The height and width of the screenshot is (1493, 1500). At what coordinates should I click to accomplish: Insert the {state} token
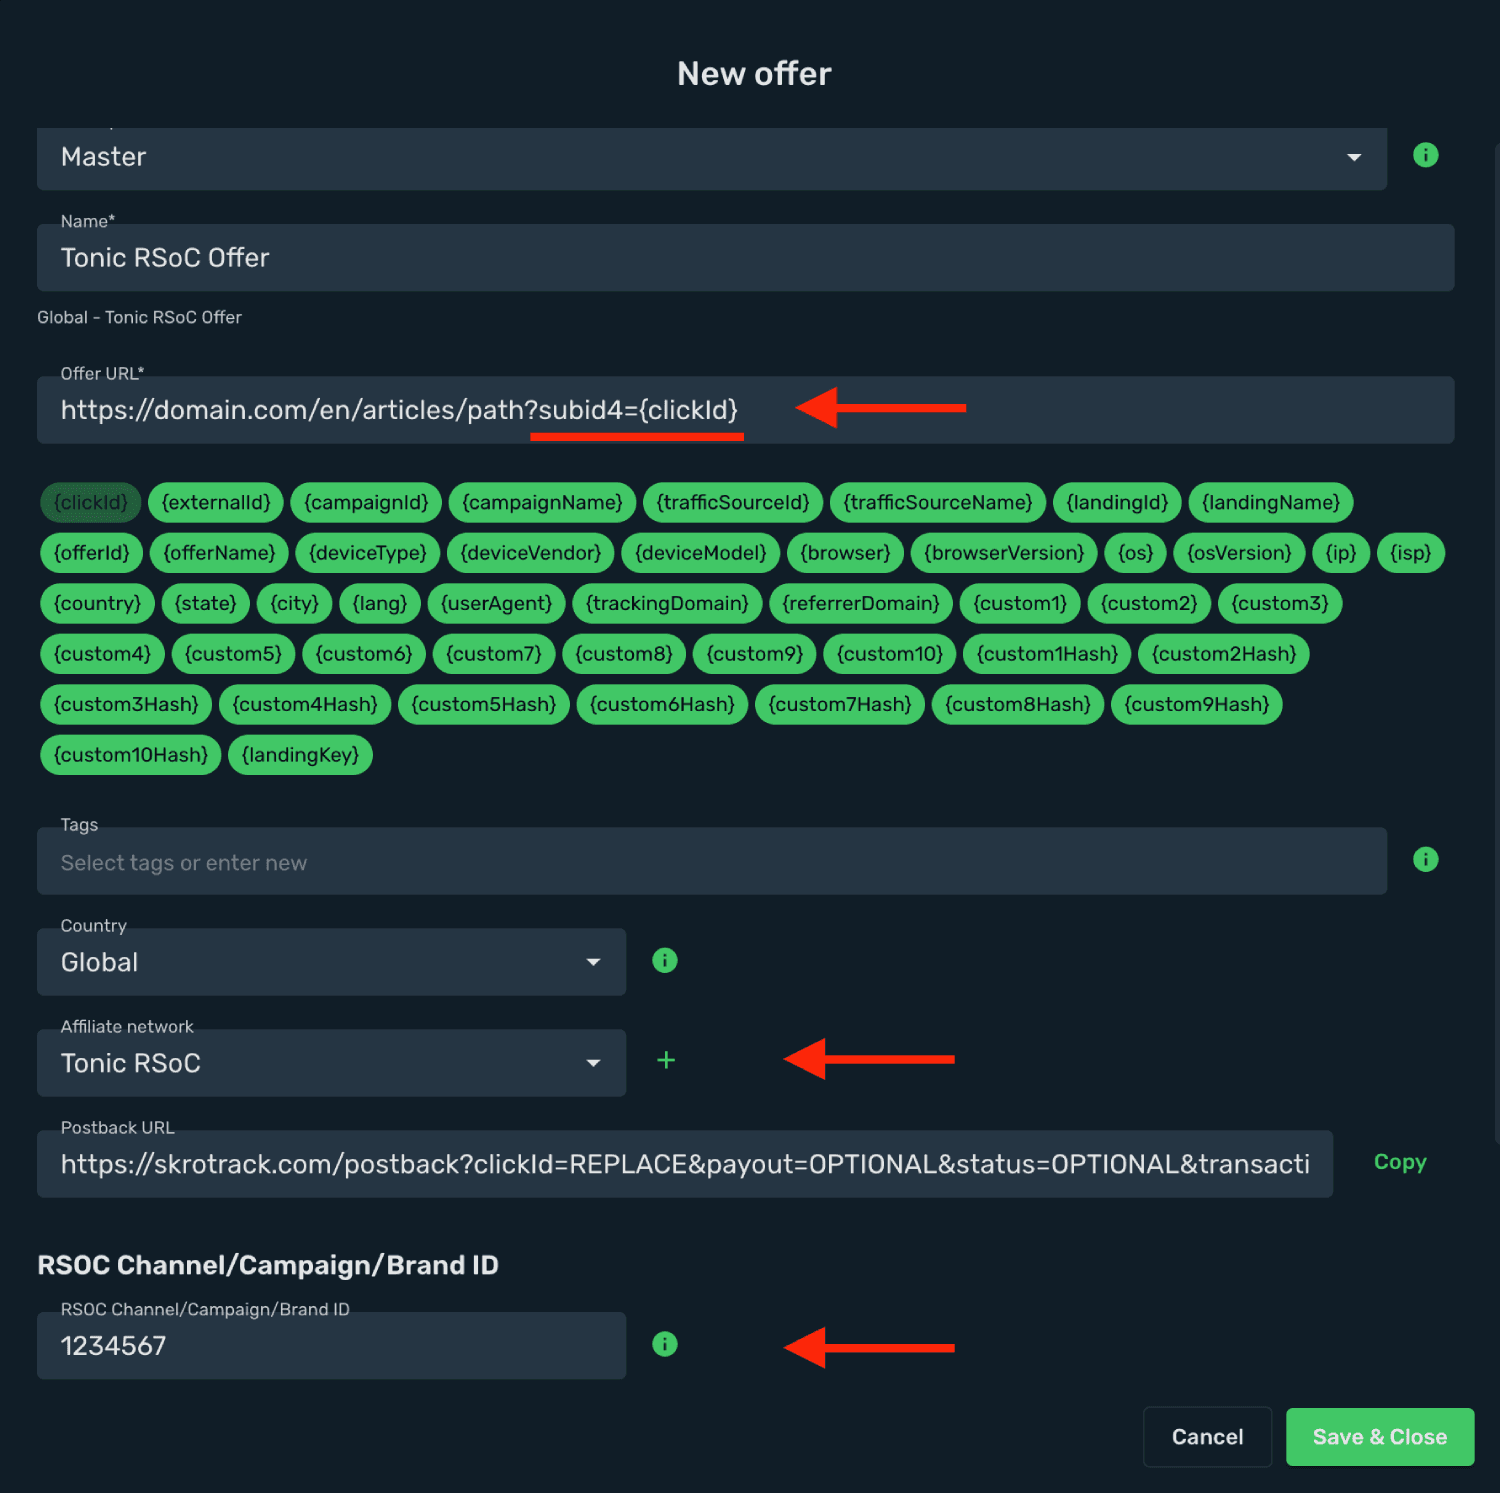(206, 603)
